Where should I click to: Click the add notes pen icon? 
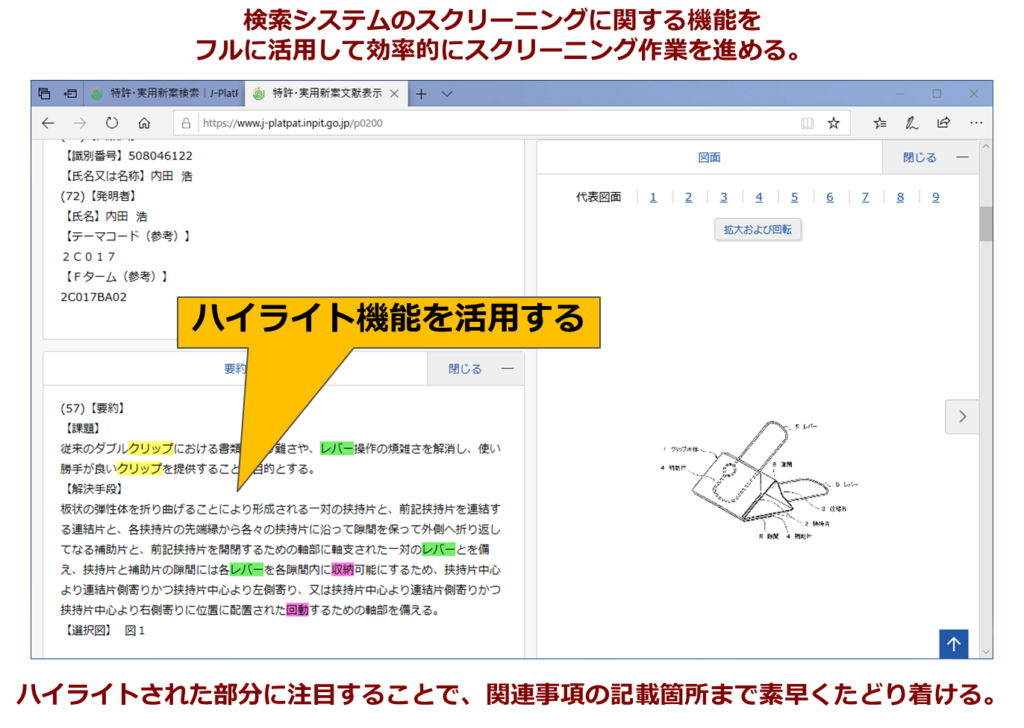pyautogui.click(x=911, y=123)
